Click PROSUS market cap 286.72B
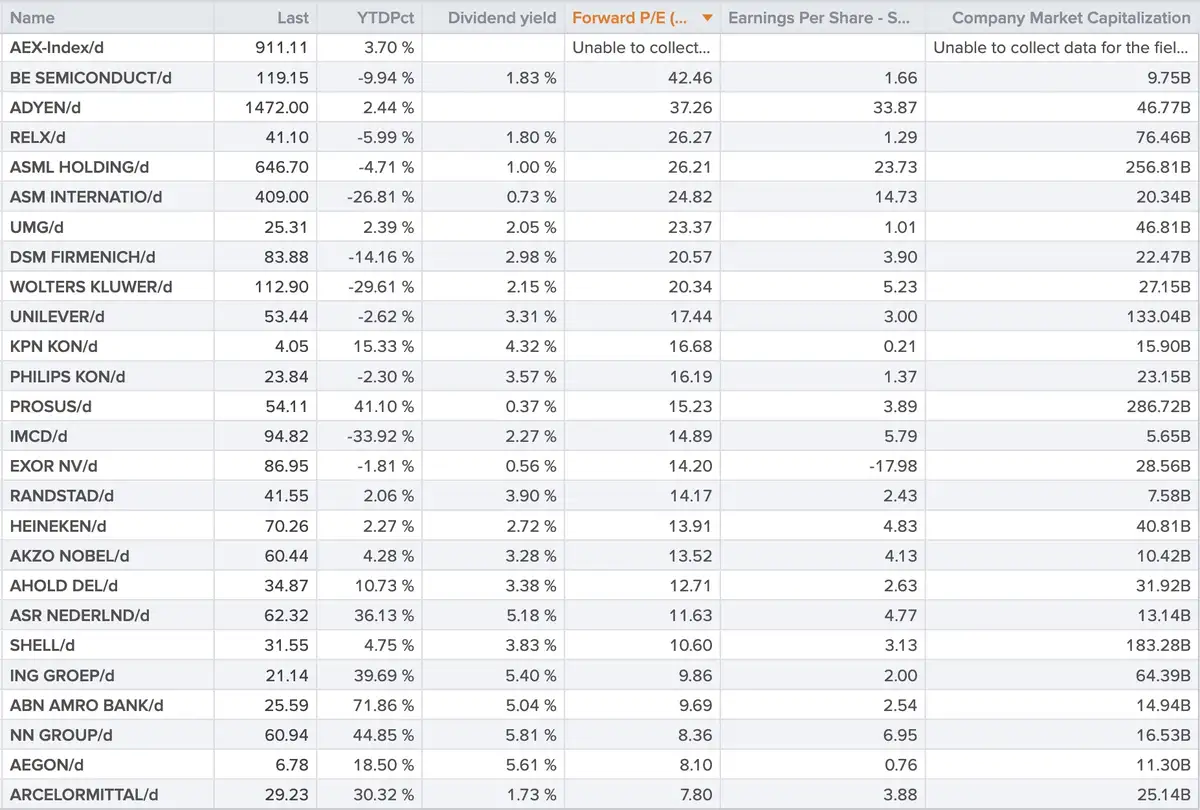The height and width of the screenshot is (810, 1200). pos(1158,407)
